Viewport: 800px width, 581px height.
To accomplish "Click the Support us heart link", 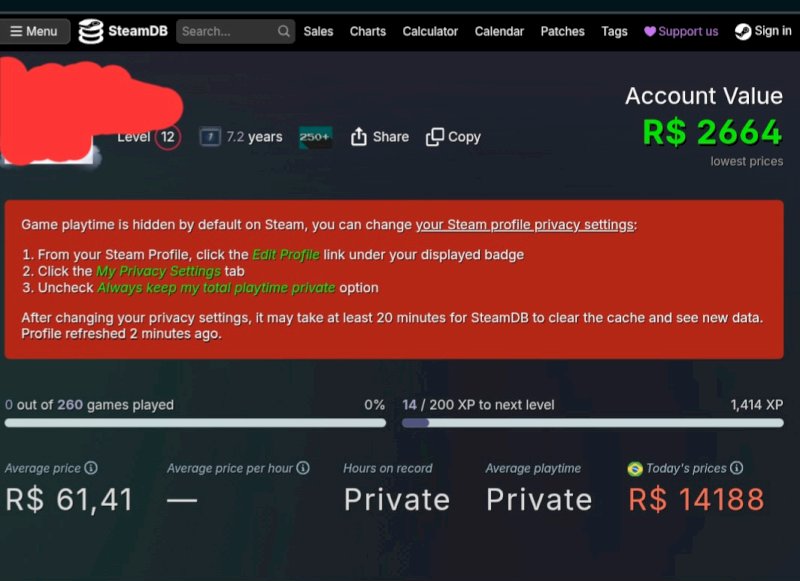I will (681, 31).
